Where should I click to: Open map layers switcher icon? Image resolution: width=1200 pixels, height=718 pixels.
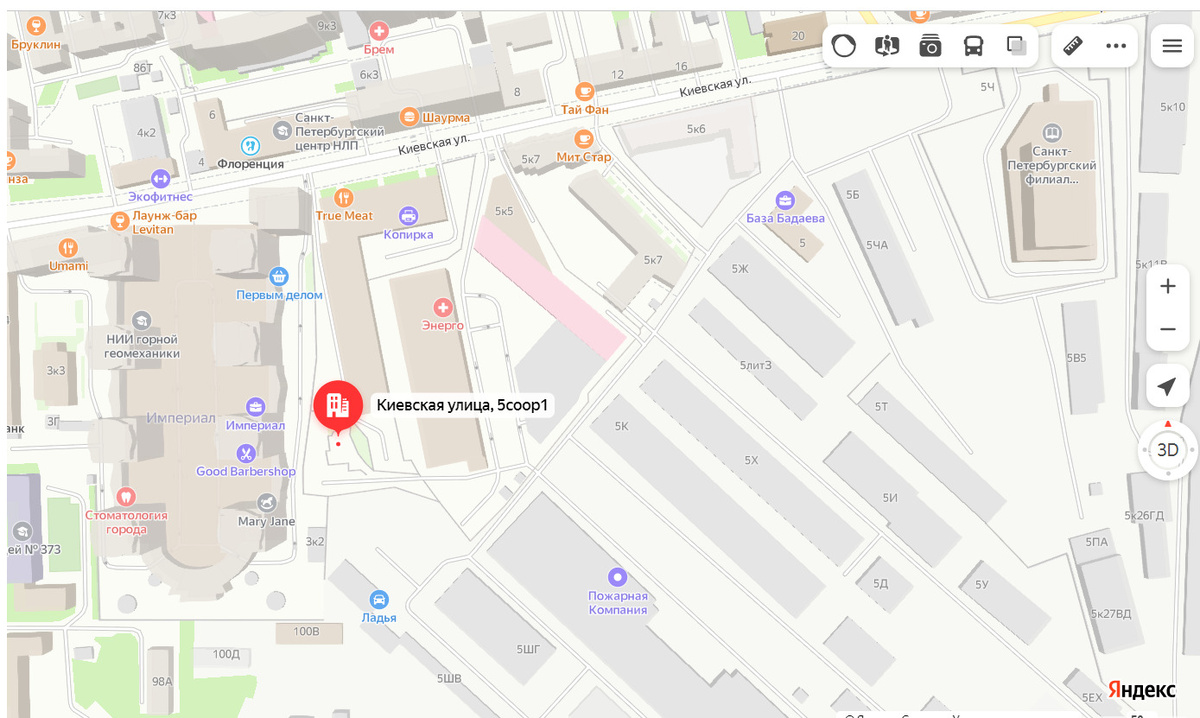1016,46
